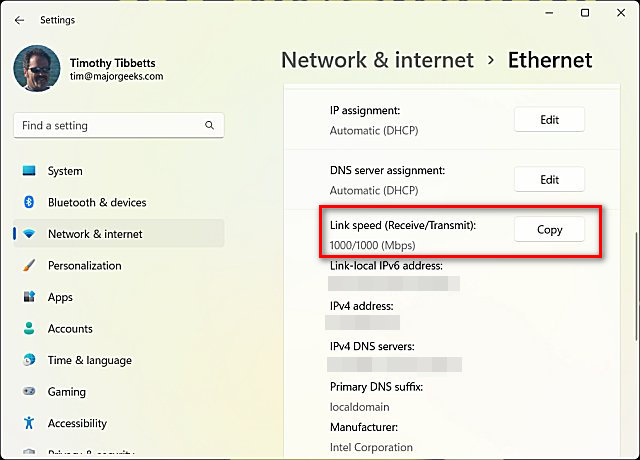
Task: Type in the Find a setting box
Action: tap(105, 126)
